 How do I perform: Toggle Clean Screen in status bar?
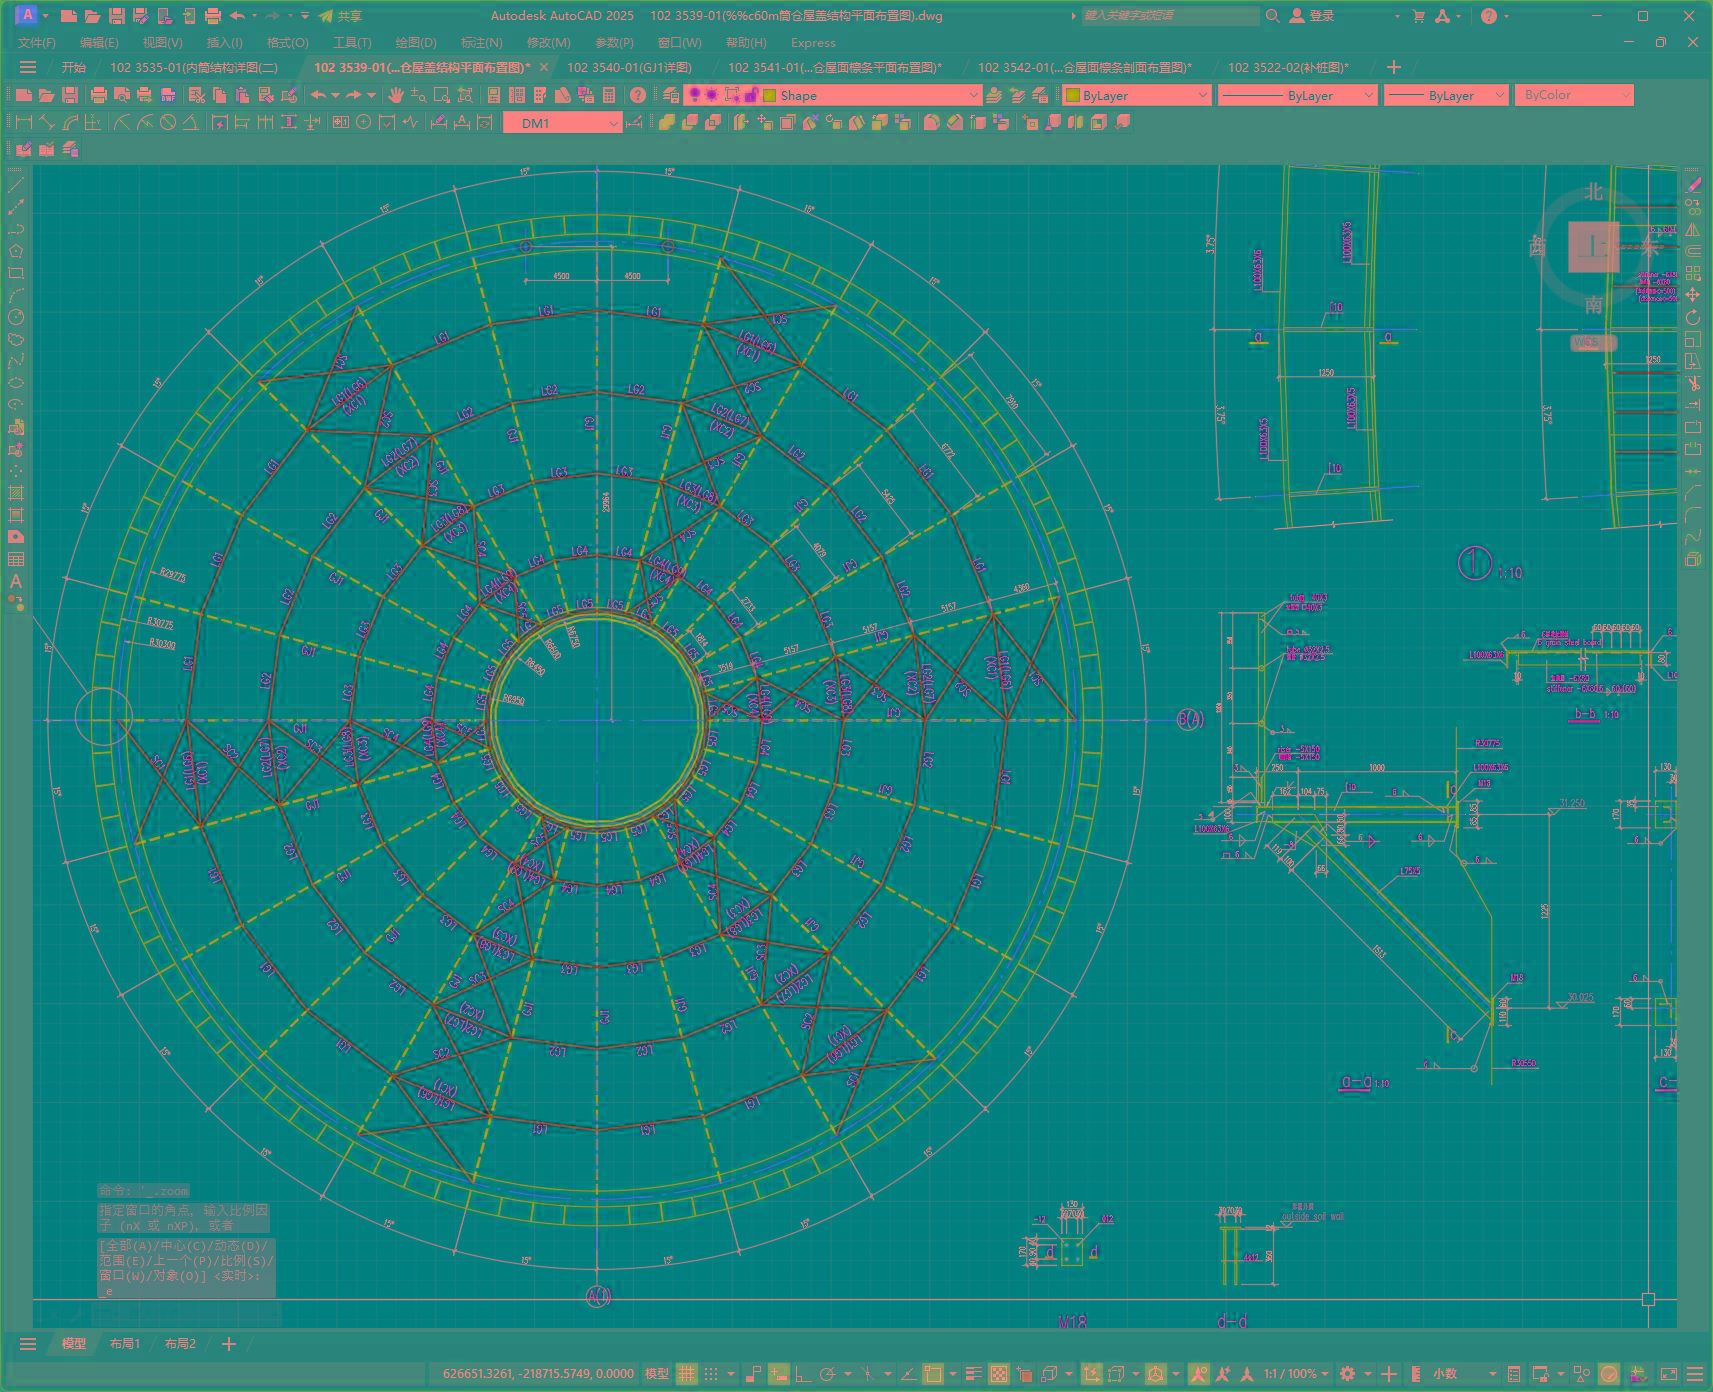tap(1669, 1374)
